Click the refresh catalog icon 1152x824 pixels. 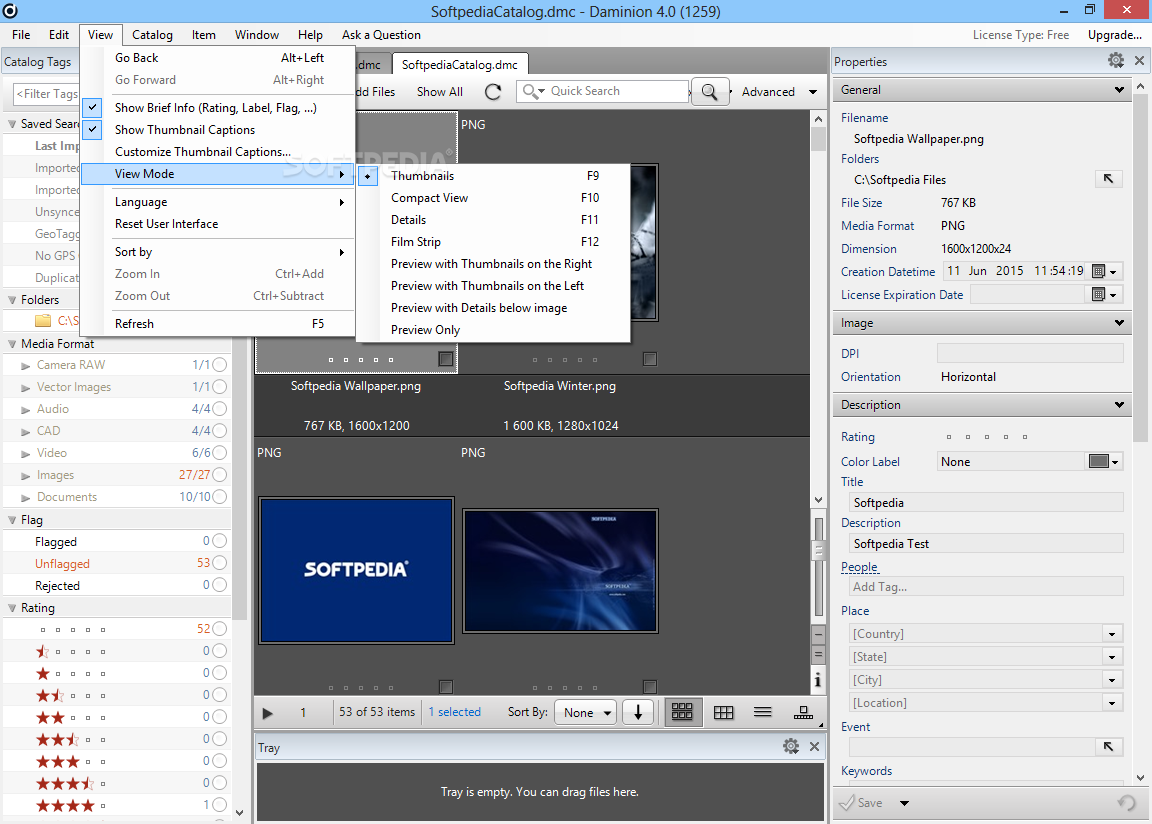point(493,92)
